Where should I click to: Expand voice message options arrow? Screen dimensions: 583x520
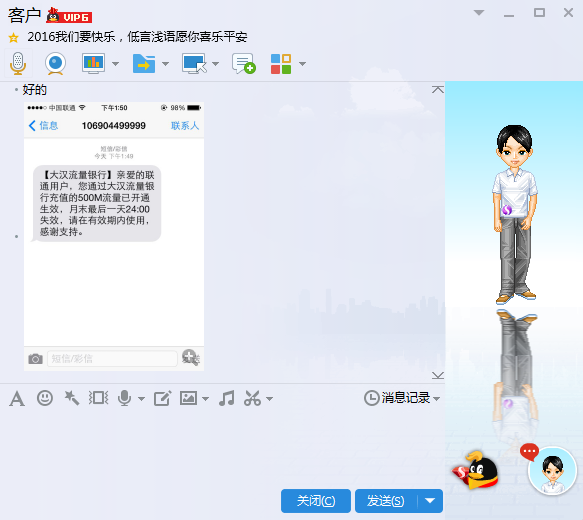coord(141,399)
